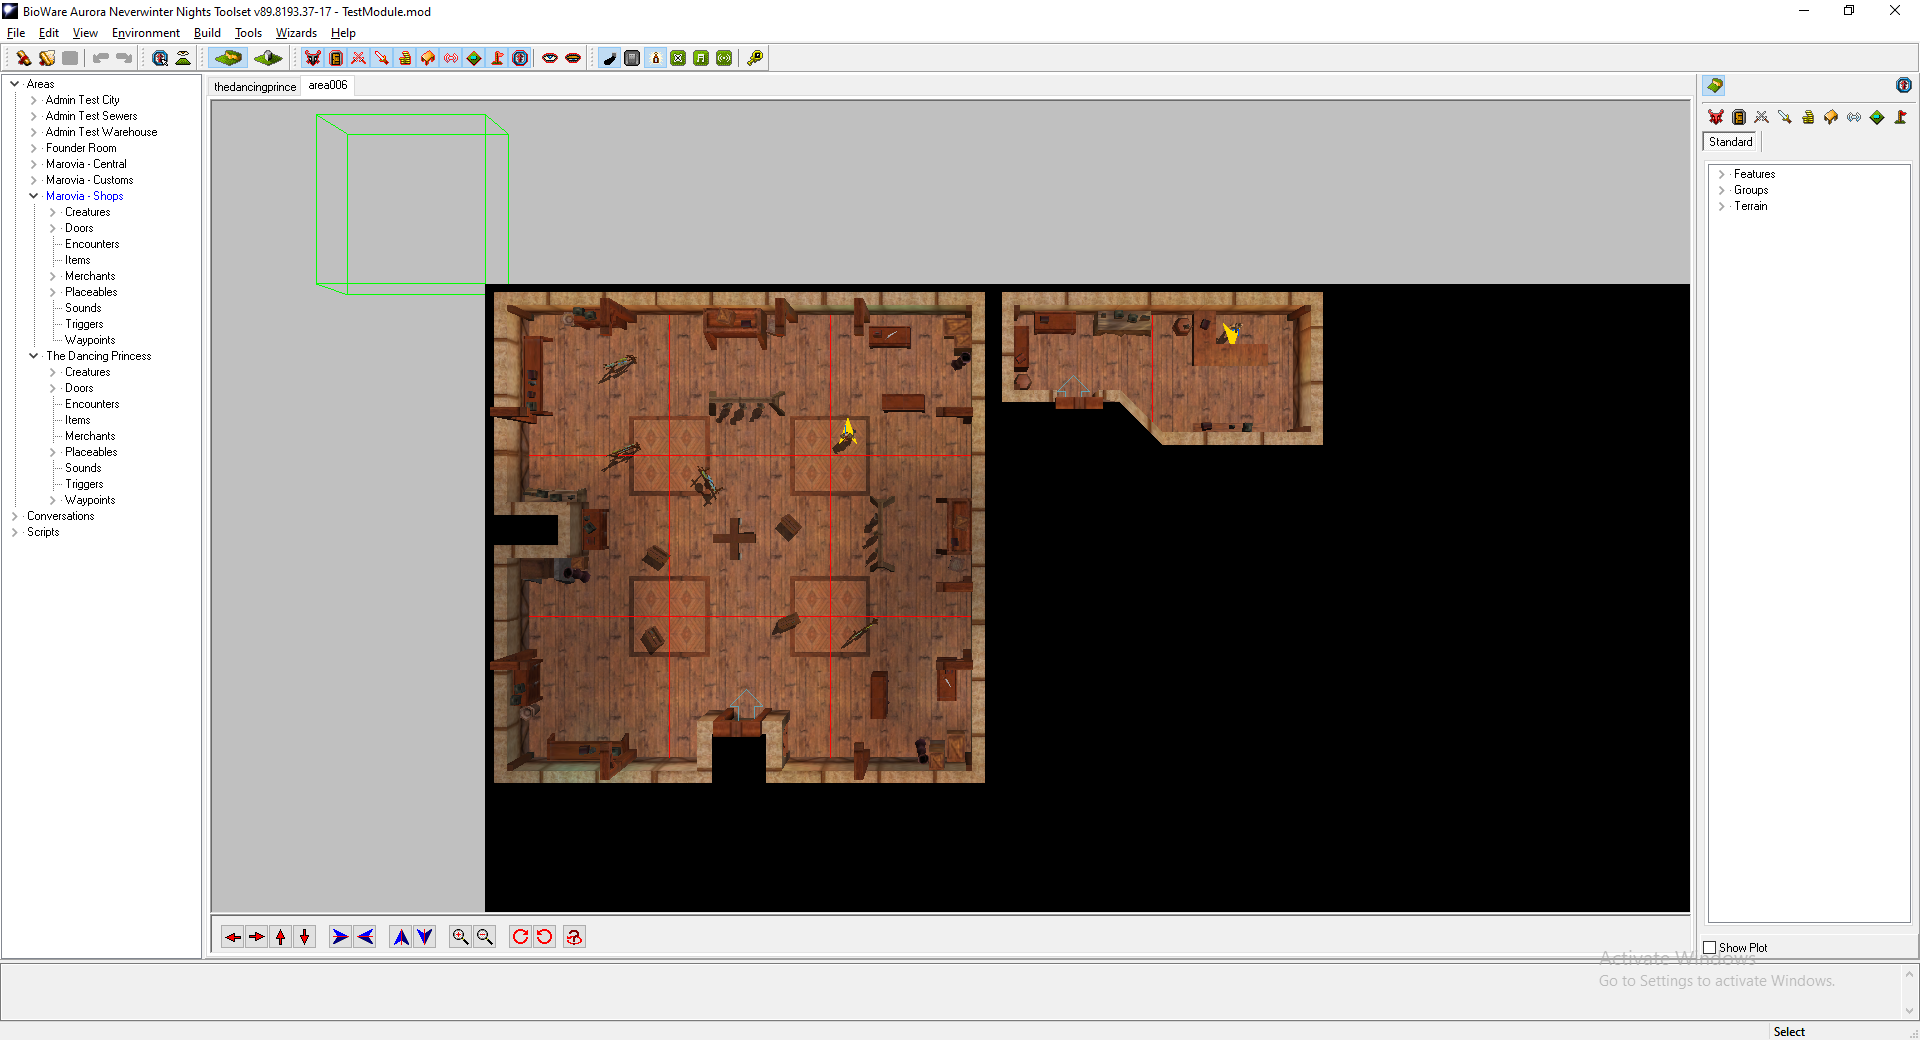This screenshot has width=1920, height=1040.
Task: Toggle triggers green diamond button in main toolbar
Action: pos(474,58)
